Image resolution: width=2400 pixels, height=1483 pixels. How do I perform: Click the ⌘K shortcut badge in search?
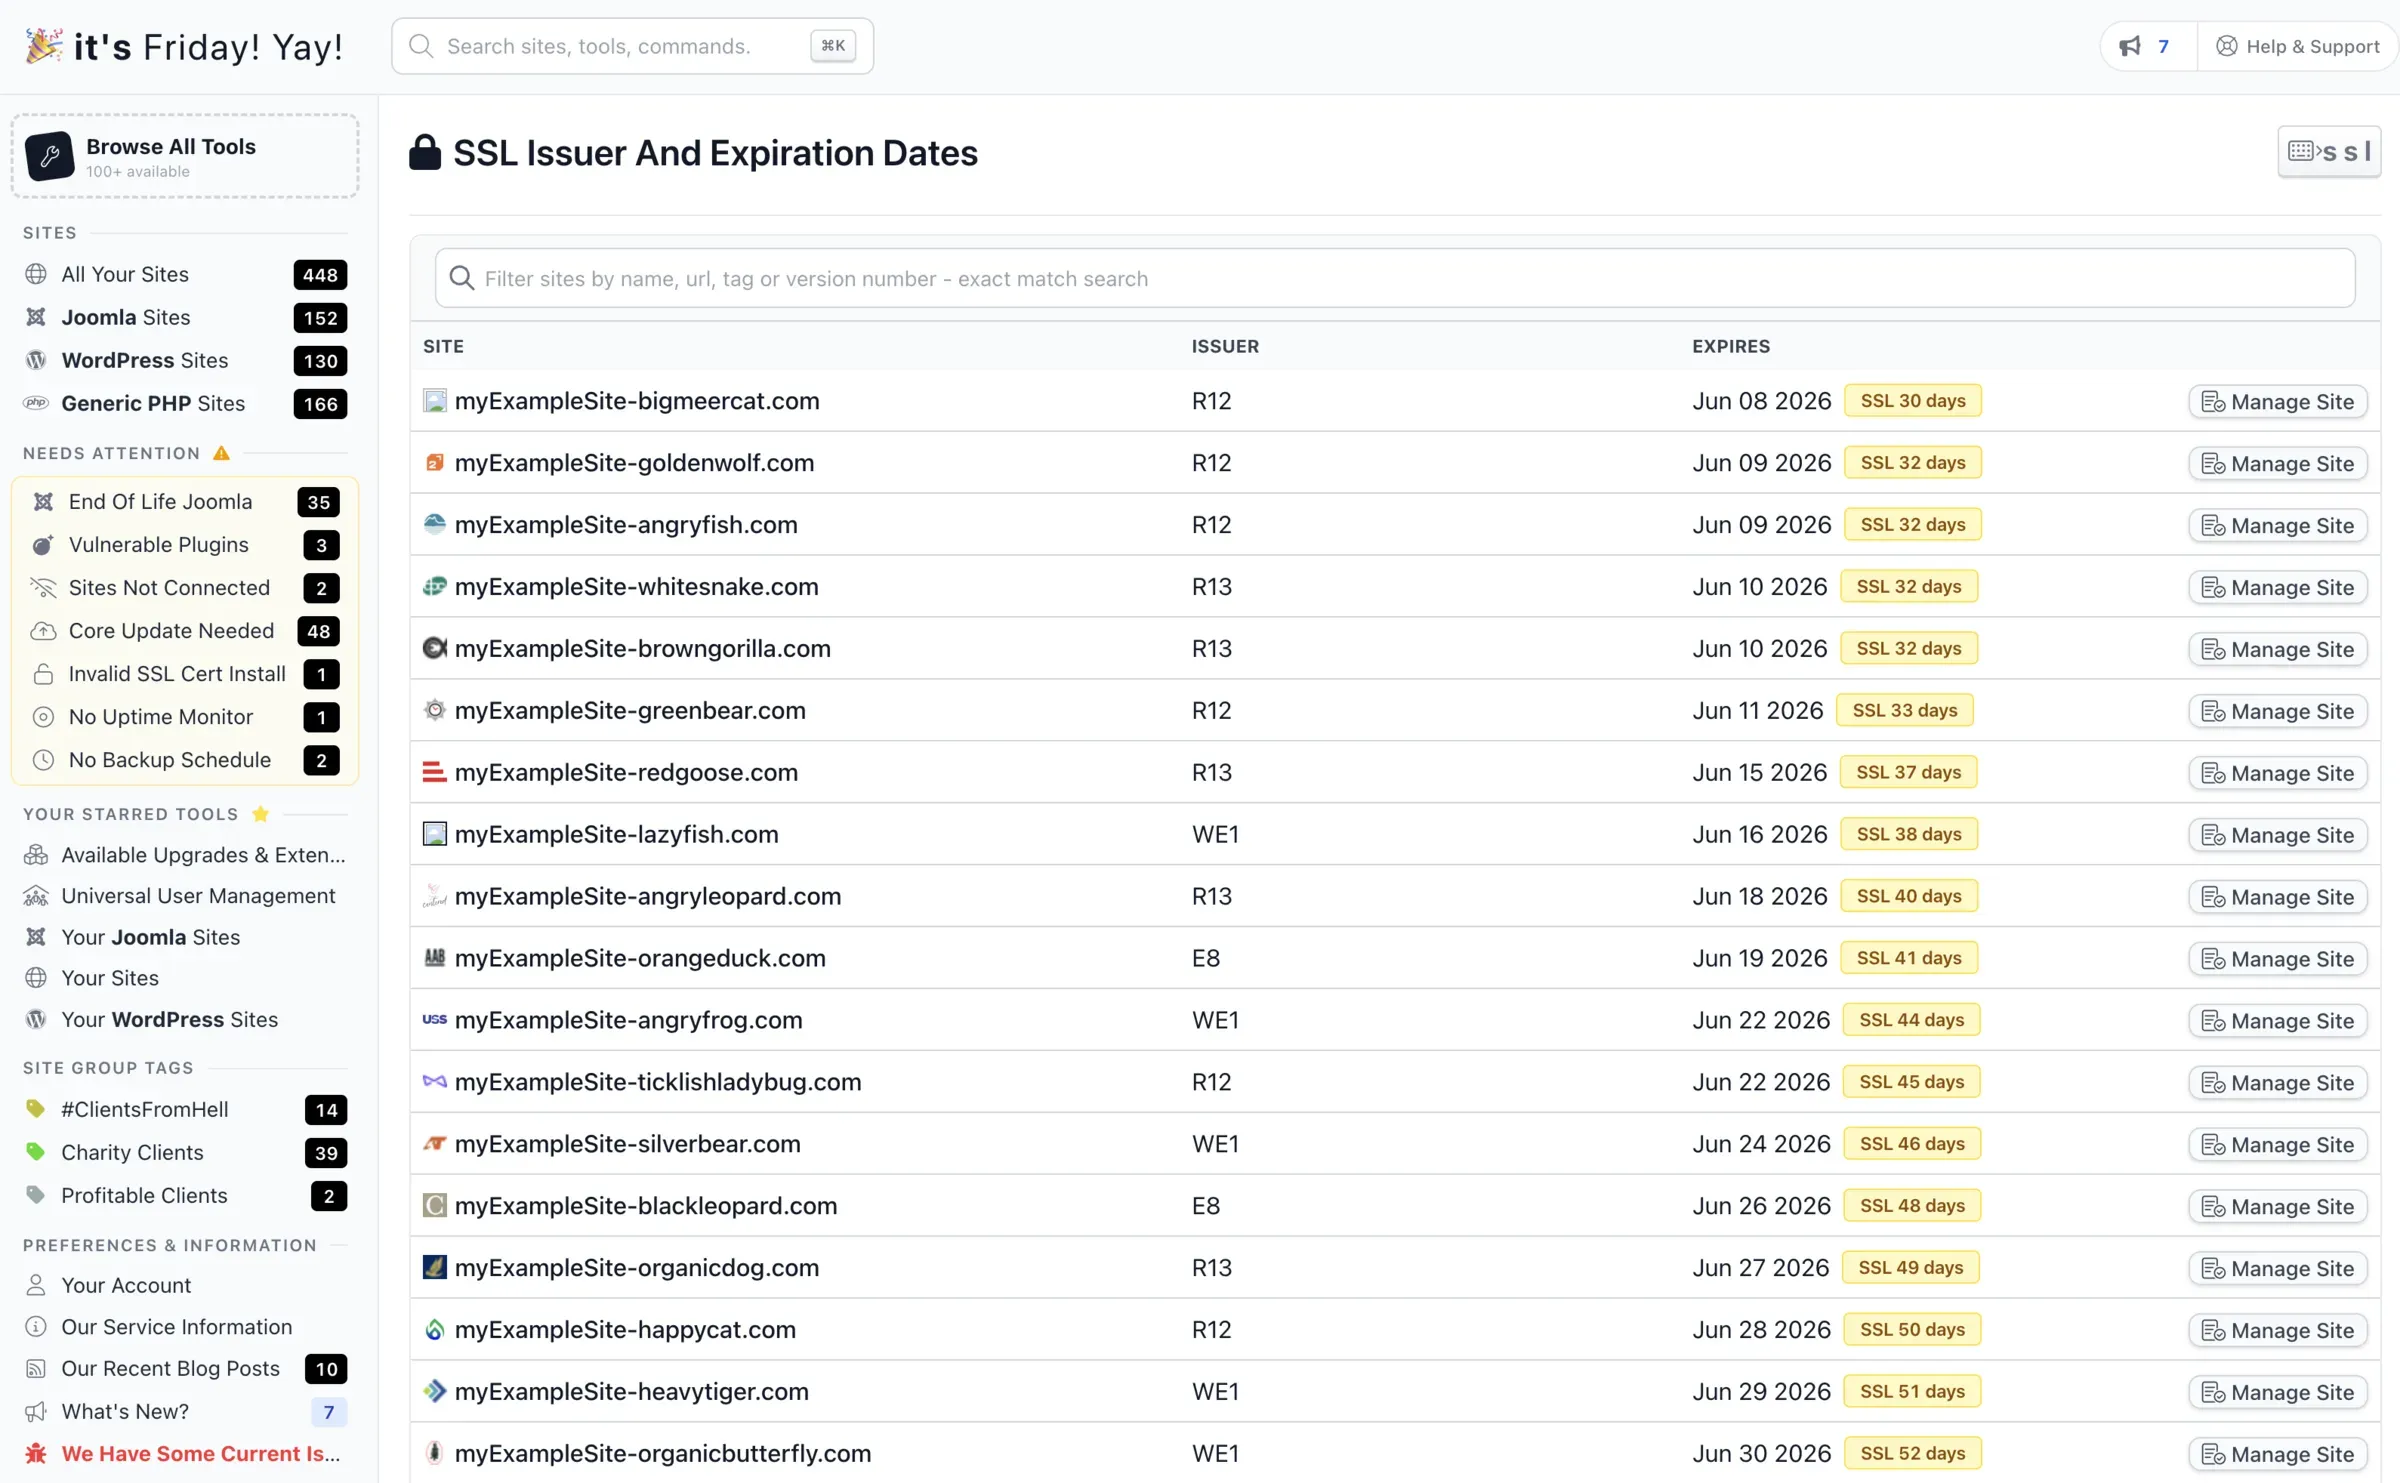click(x=832, y=46)
